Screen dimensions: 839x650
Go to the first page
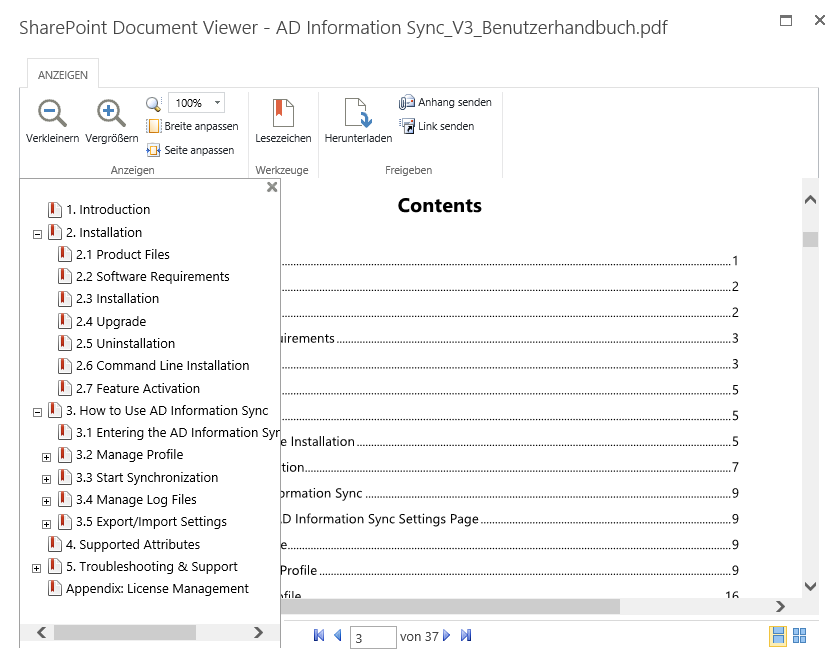[319, 636]
